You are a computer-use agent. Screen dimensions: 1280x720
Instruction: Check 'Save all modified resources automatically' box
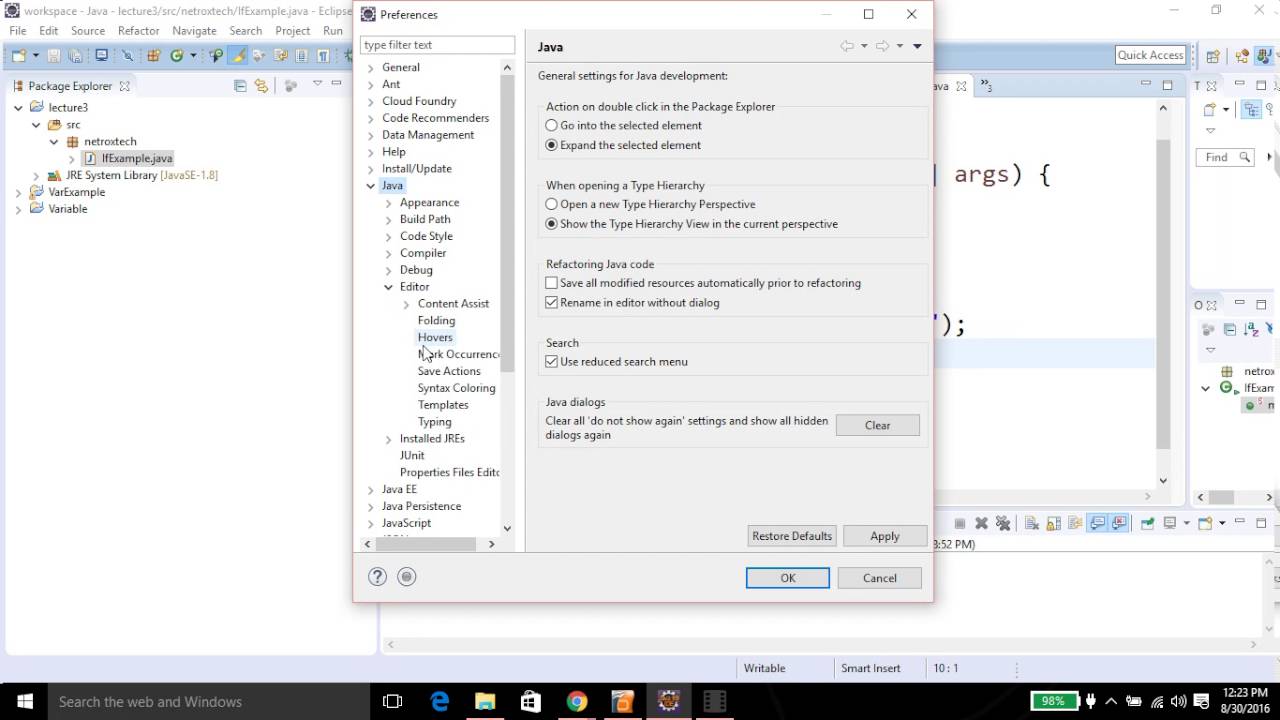click(551, 283)
